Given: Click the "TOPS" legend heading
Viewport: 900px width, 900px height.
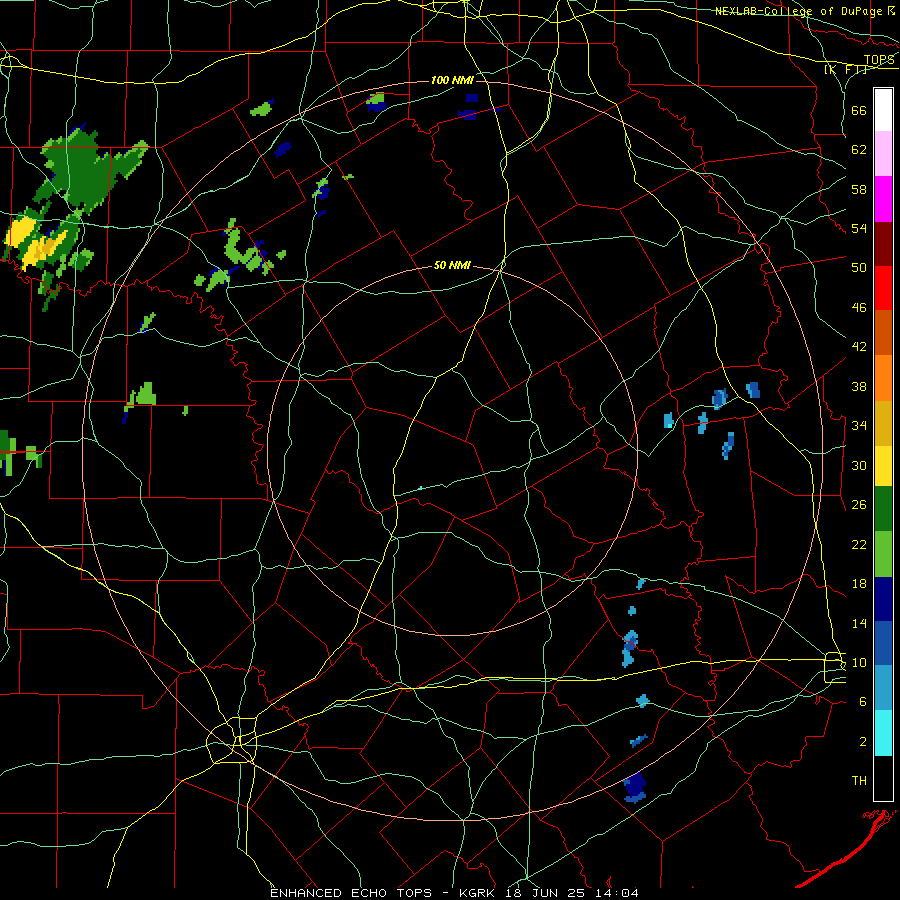Looking at the screenshot, I should click(879, 60).
